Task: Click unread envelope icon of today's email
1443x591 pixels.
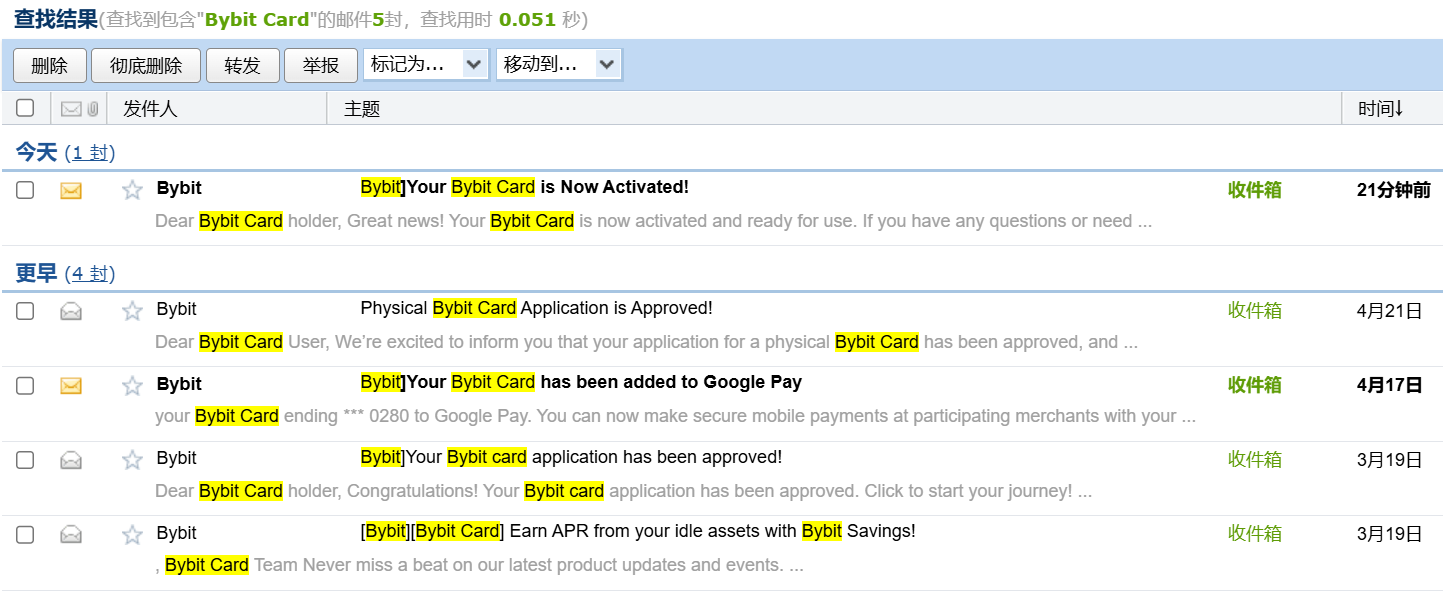Action: [x=71, y=190]
